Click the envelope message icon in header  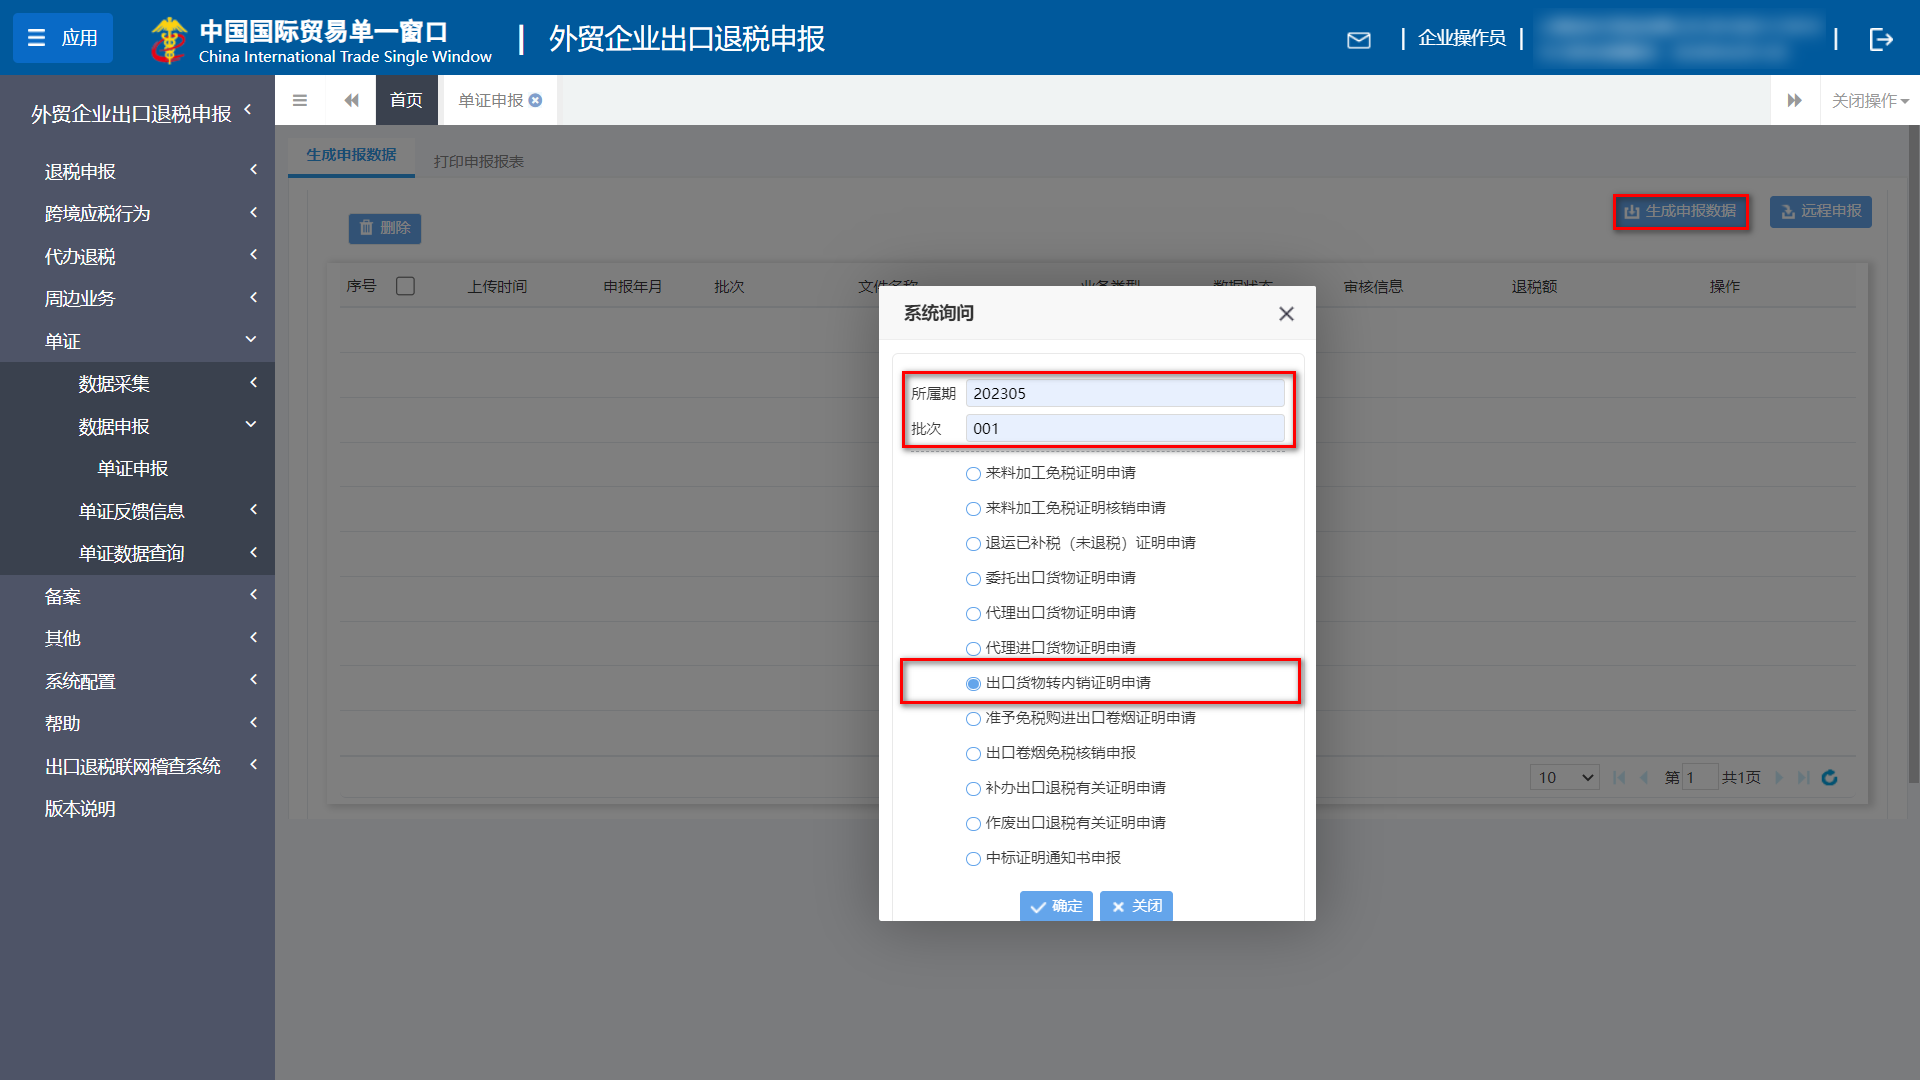(x=1359, y=40)
